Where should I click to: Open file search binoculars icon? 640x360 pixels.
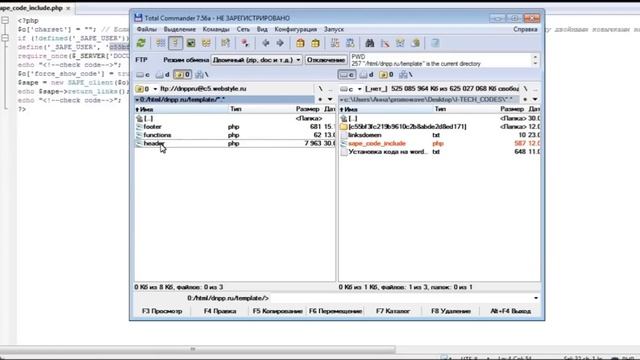370,43
